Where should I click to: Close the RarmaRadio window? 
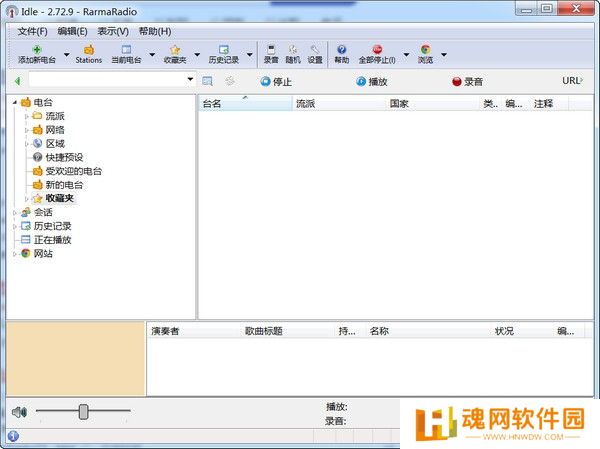tap(576, 9)
